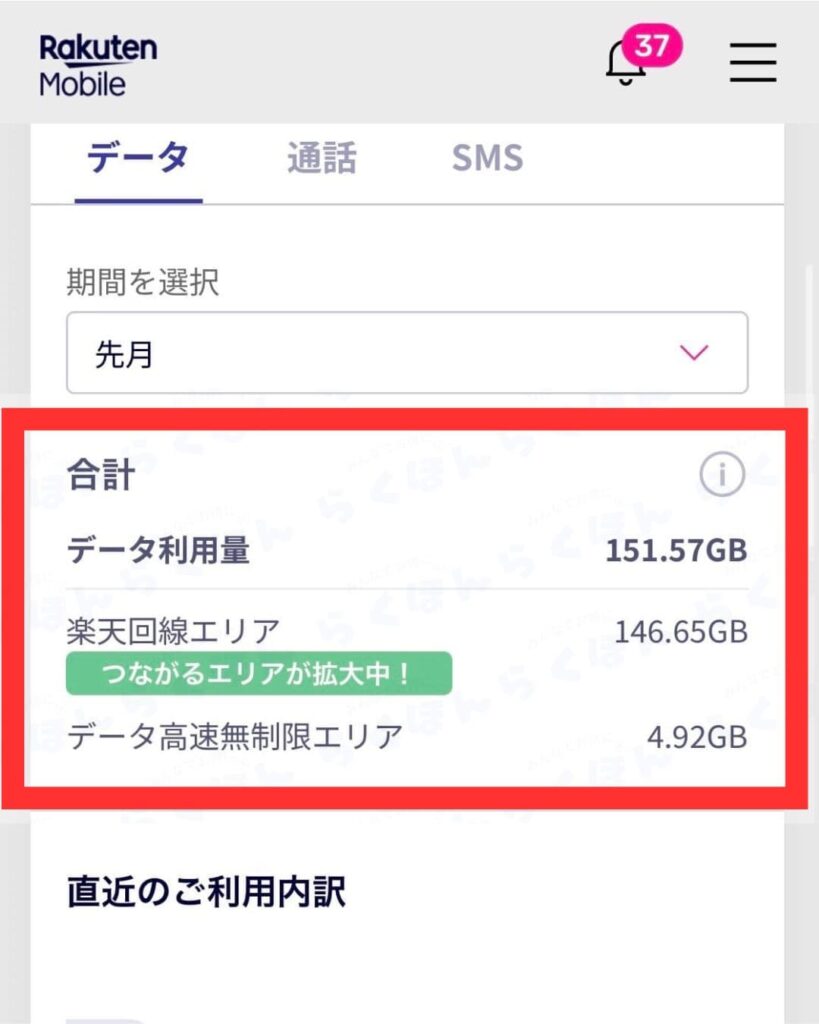The image size is (819, 1024).
Task: Switch to the 通話 tab
Action: (x=323, y=157)
